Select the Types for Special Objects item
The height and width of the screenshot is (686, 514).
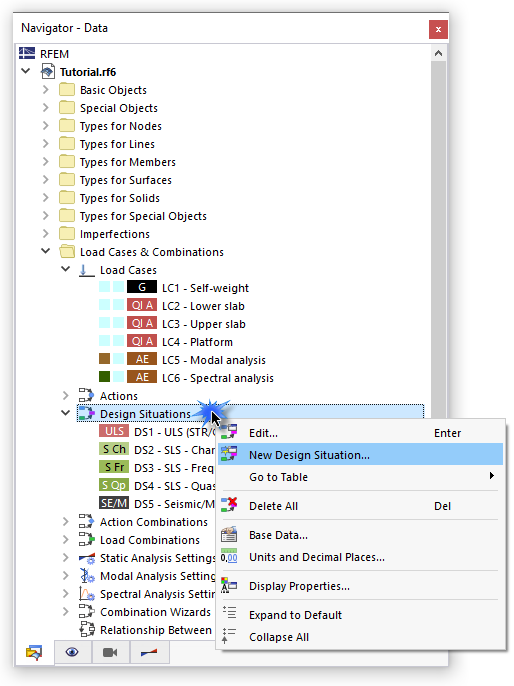(x=143, y=216)
